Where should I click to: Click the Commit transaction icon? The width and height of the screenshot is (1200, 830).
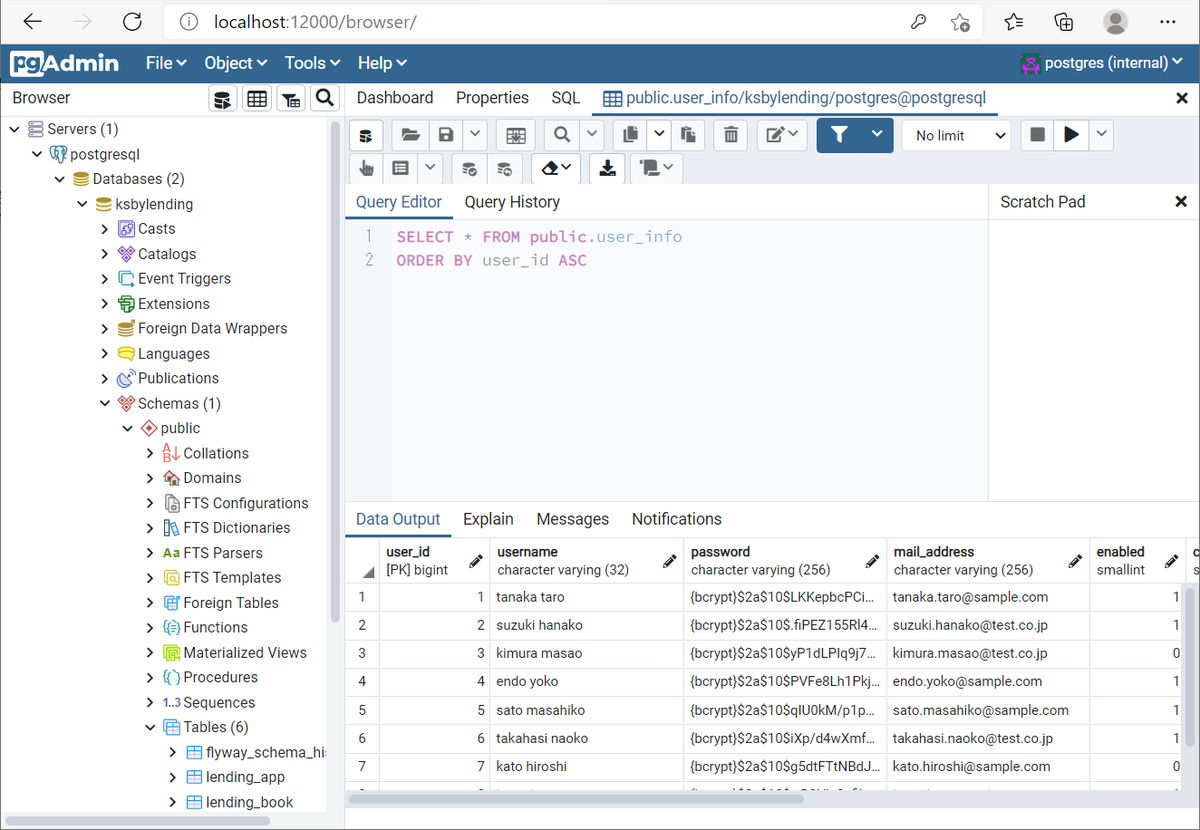click(469, 168)
